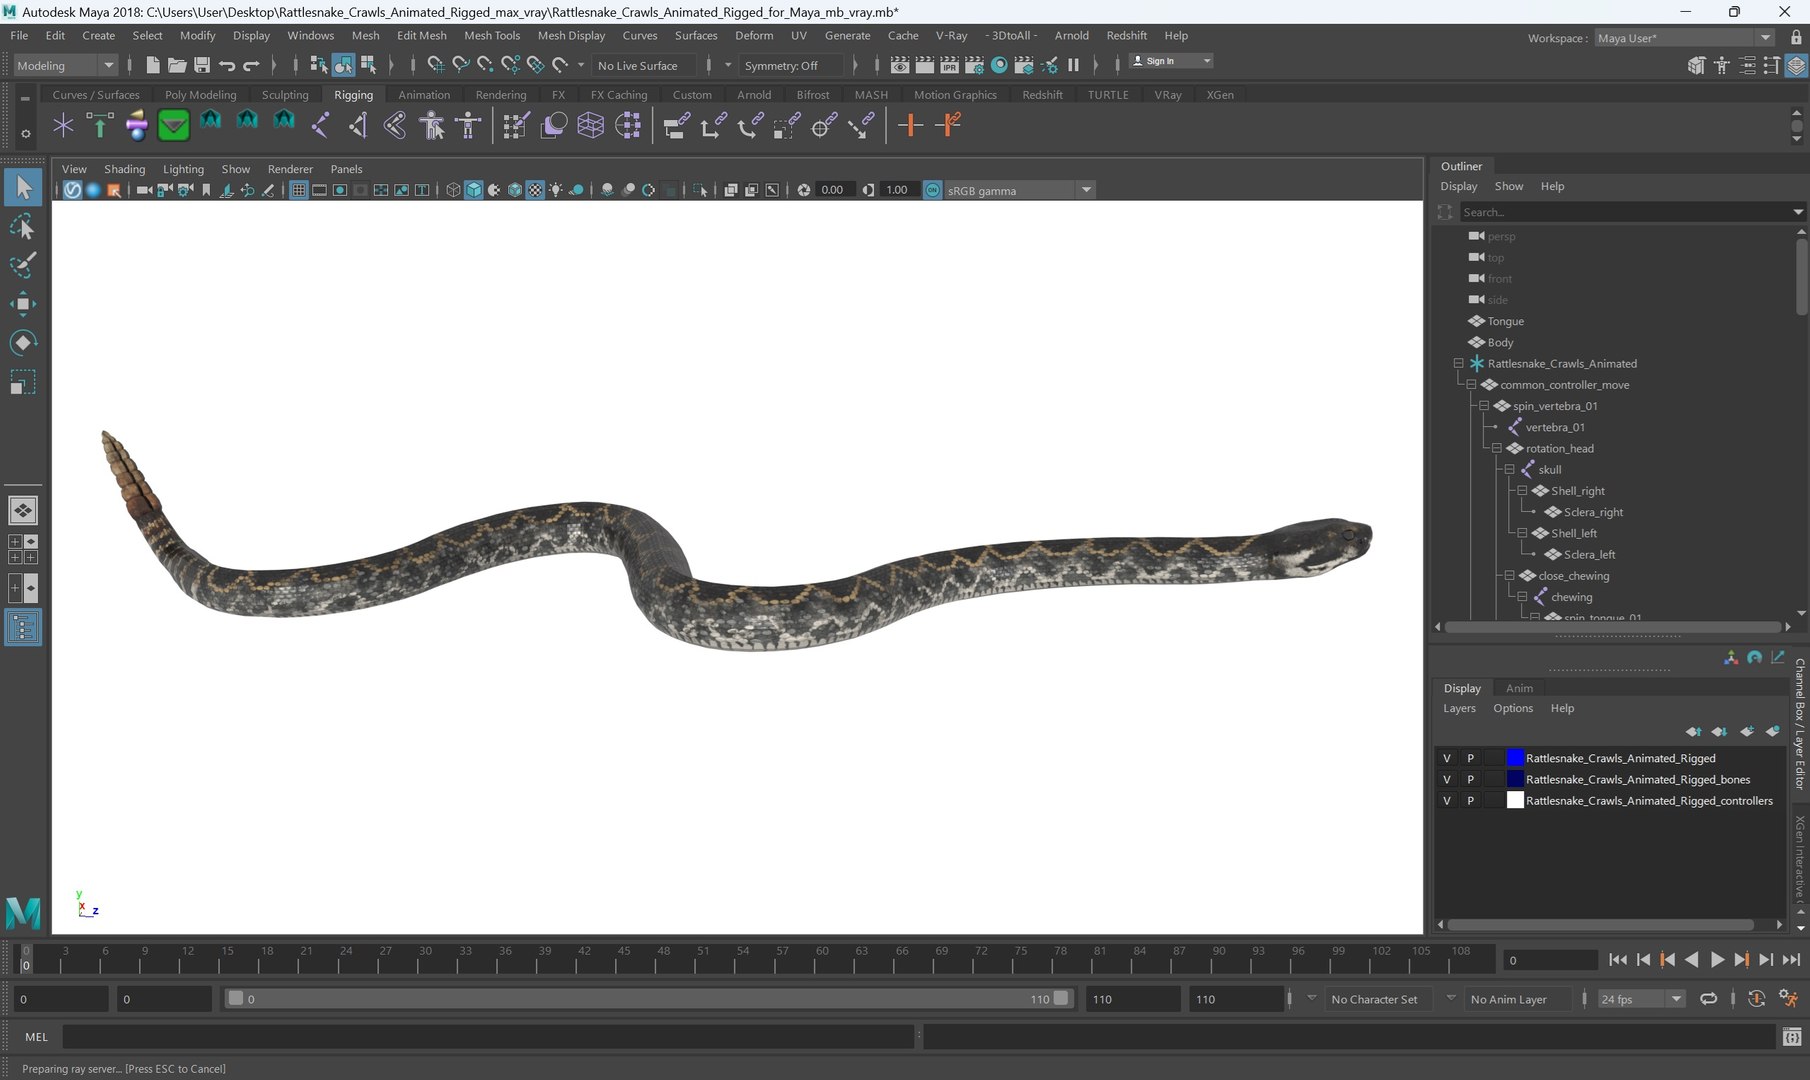Open the Deform menu
Viewport: 1810px width, 1080px height.
[x=754, y=35]
